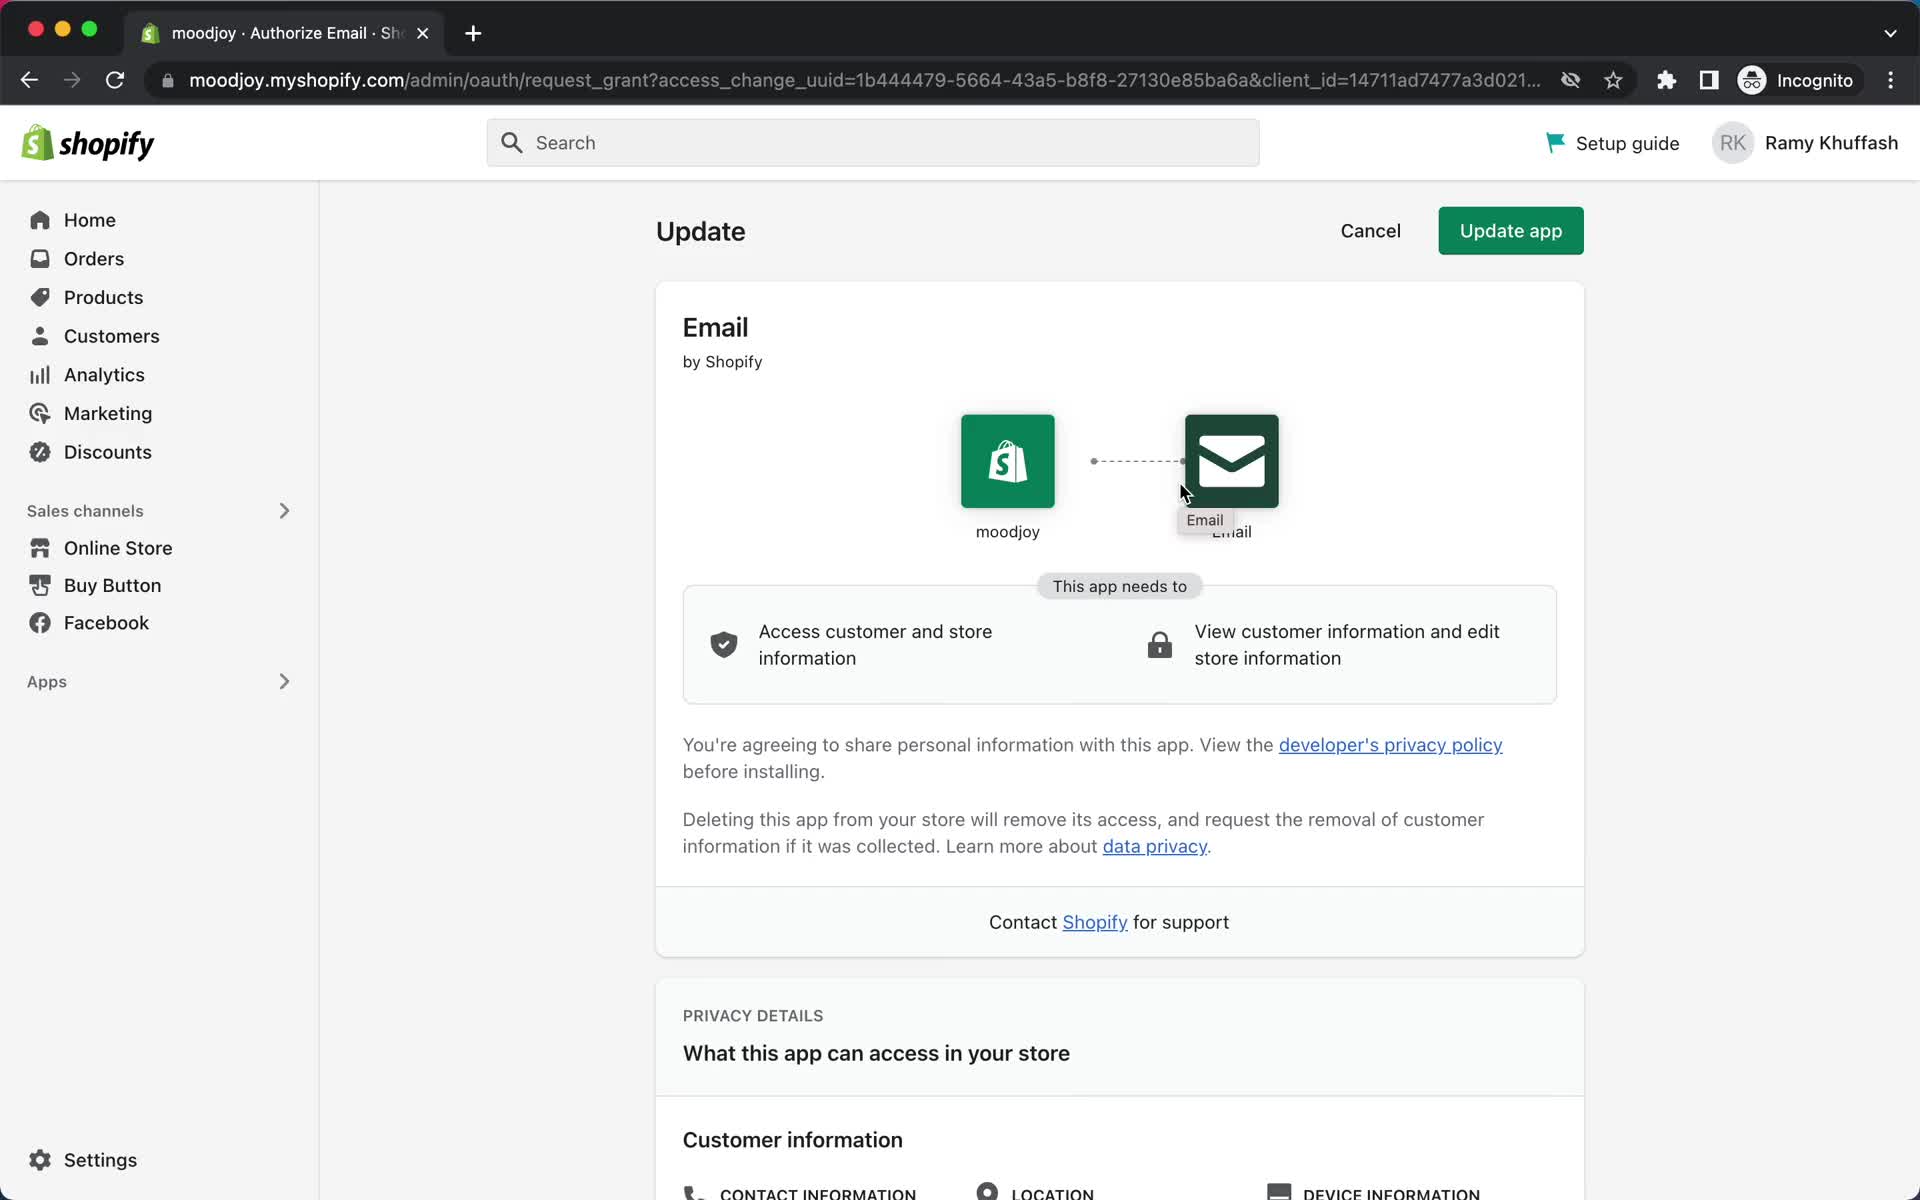1920x1200 pixels.
Task: Expand the Apps section chevron
Action: pos(284,682)
